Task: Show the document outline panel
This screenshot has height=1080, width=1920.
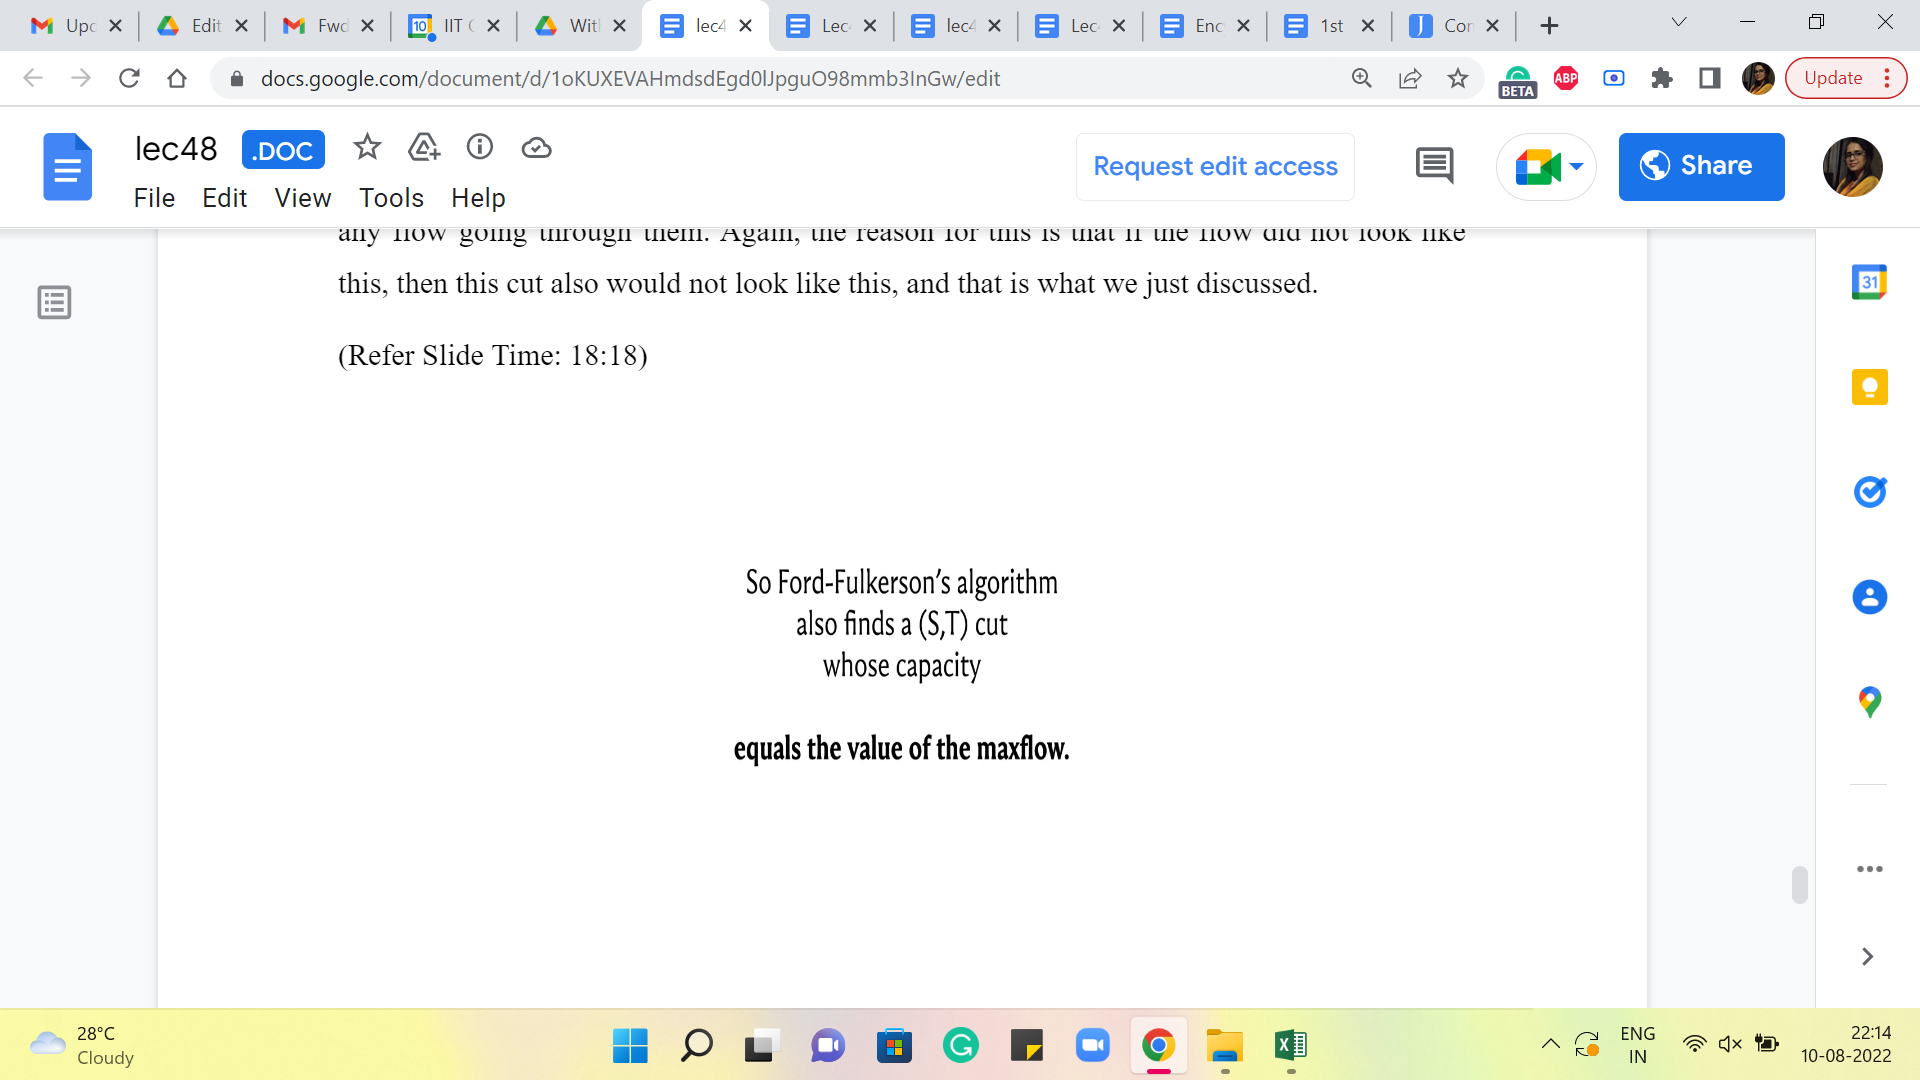Action: pyautogui.click(x=54, y=302)
